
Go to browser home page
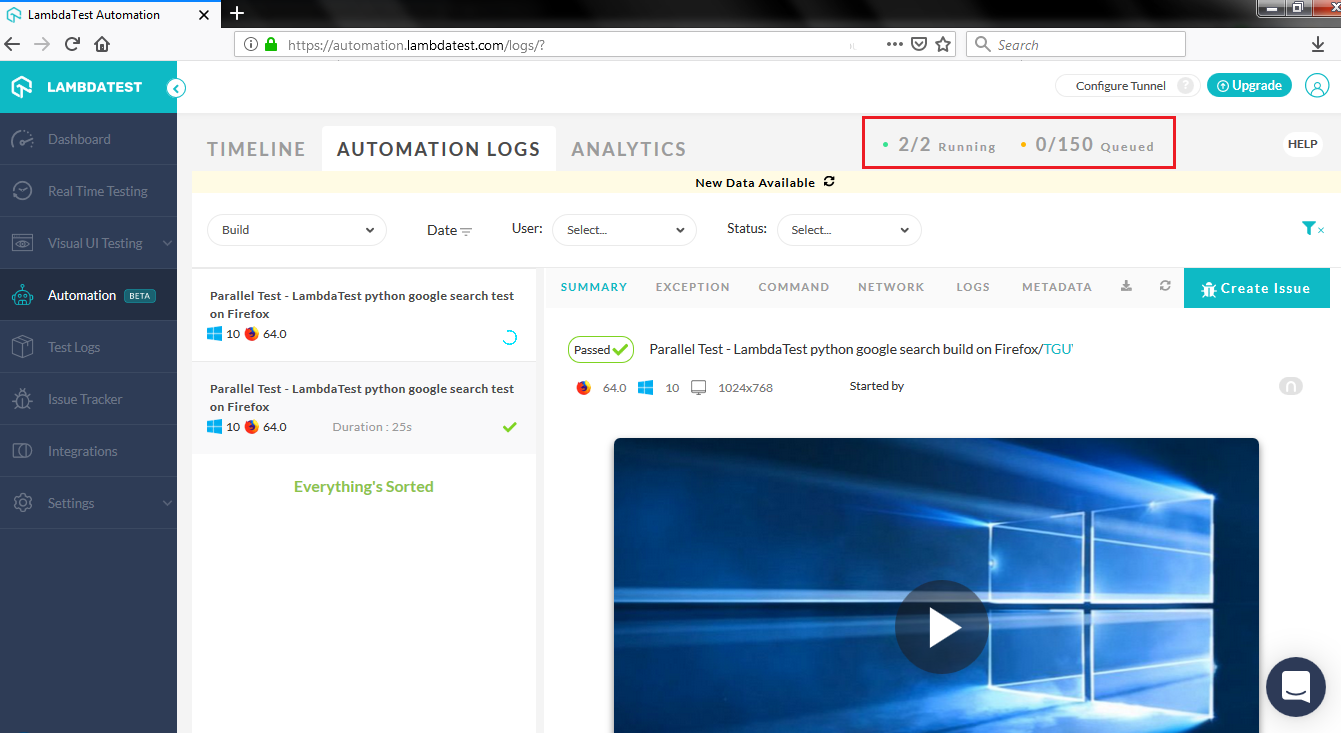pyautogui.click(x=102, y=44)
